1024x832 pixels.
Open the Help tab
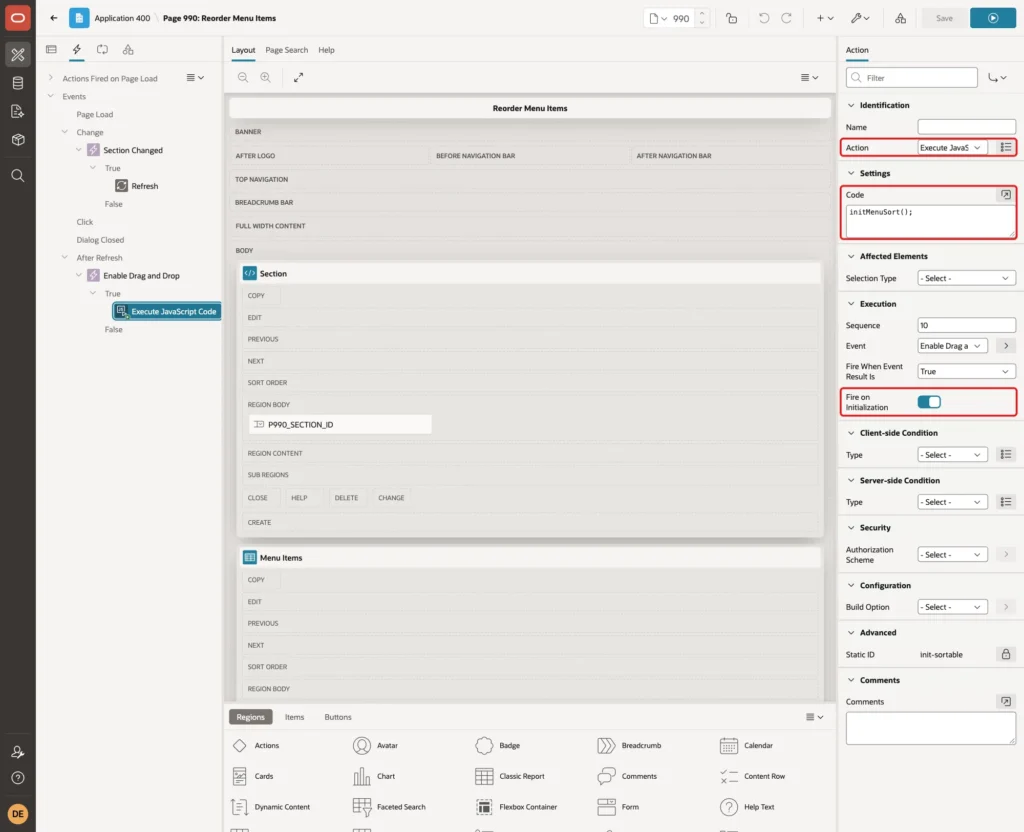327,50
